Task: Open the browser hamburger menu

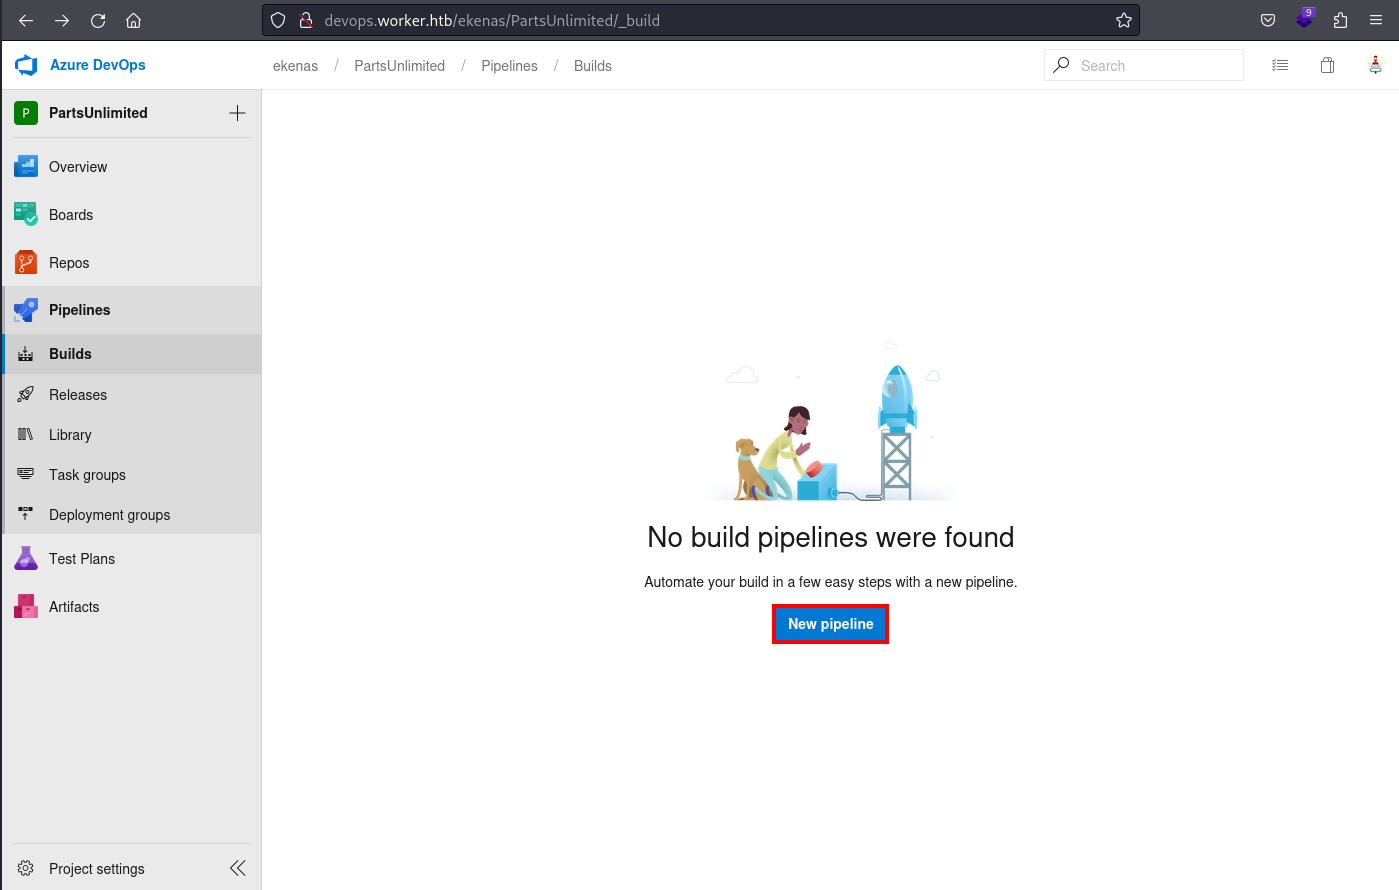Action: 1376,20
